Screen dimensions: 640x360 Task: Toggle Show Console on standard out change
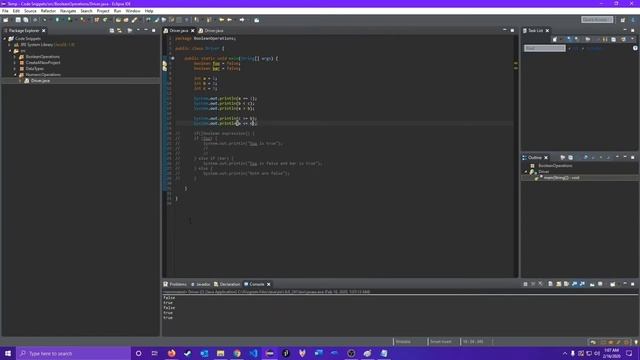tap(574, 284)
